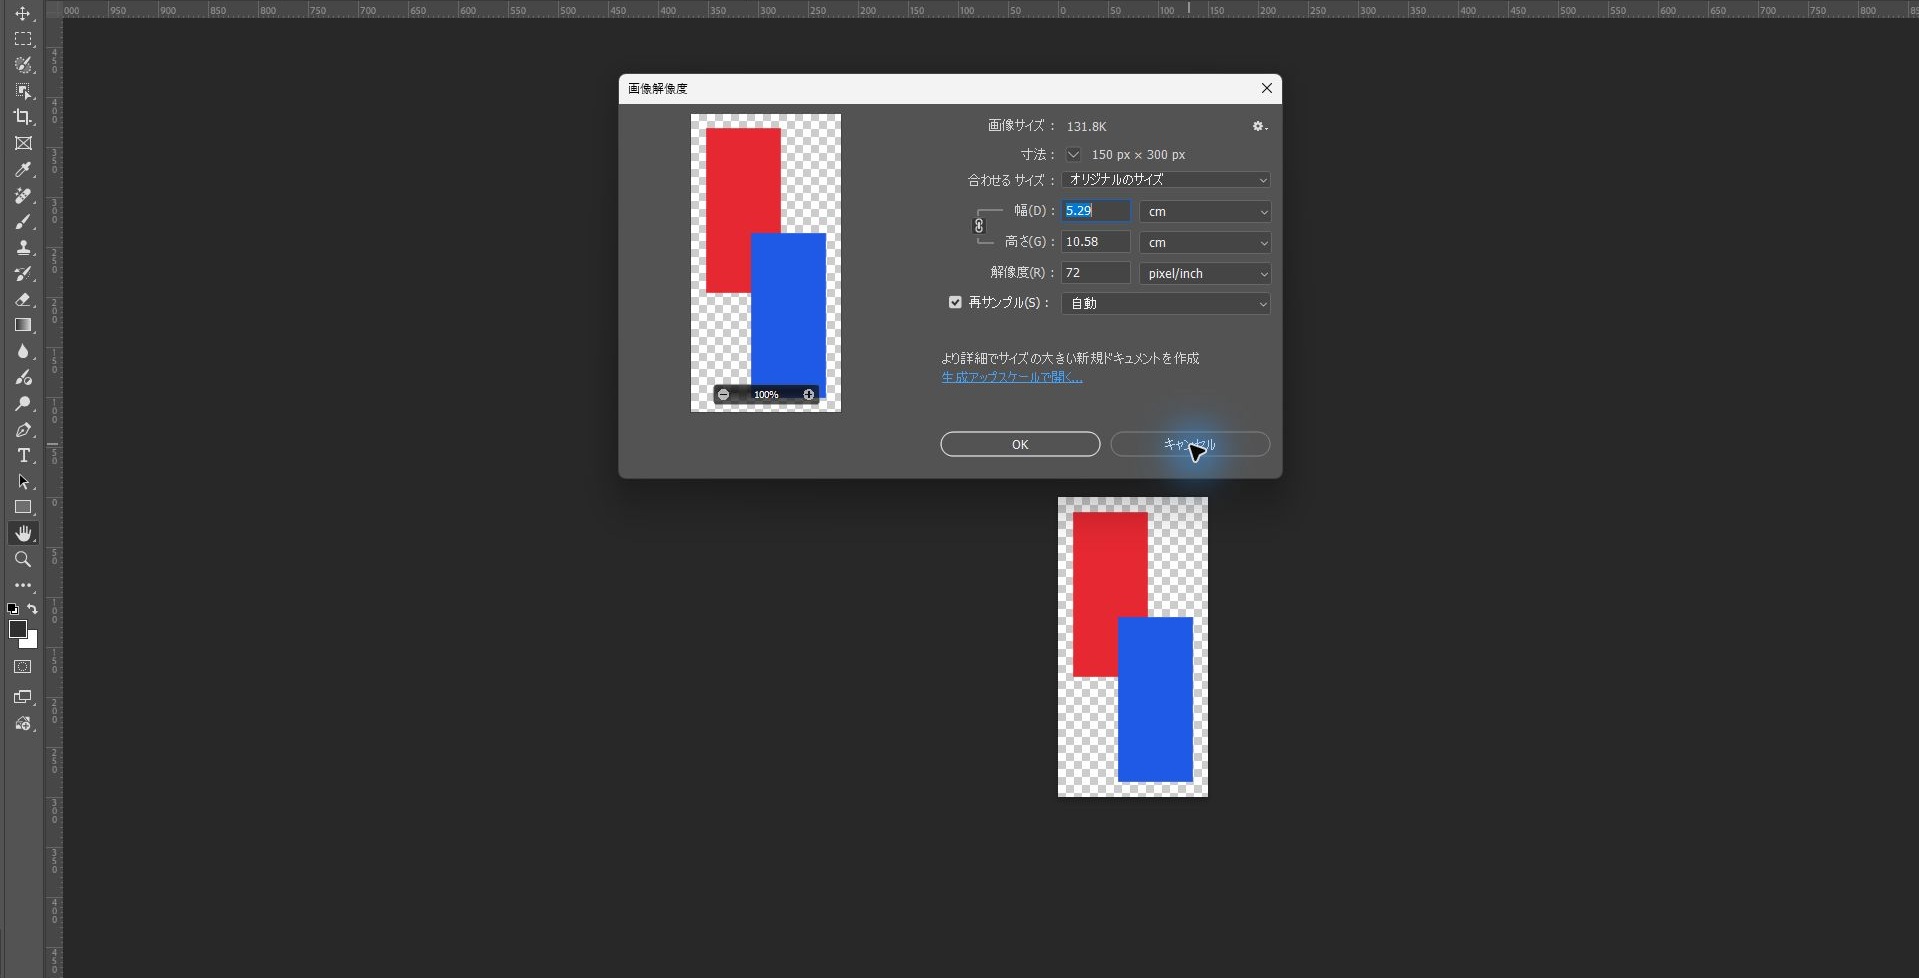Select the Eyedropper tool
The width and height of the screenshot is (1919, 978).
pos(22,169)
